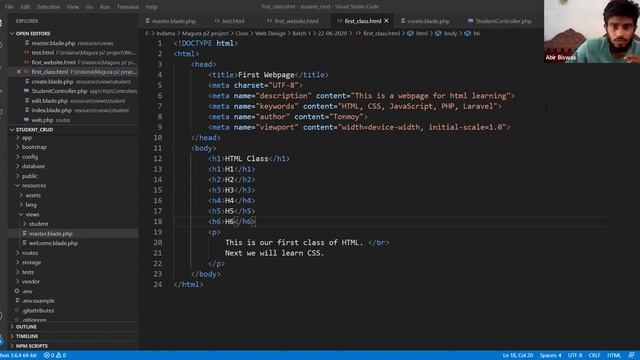
Task: Click the Abir Biswas webcam thumbnail
Action: click(592, 31)
